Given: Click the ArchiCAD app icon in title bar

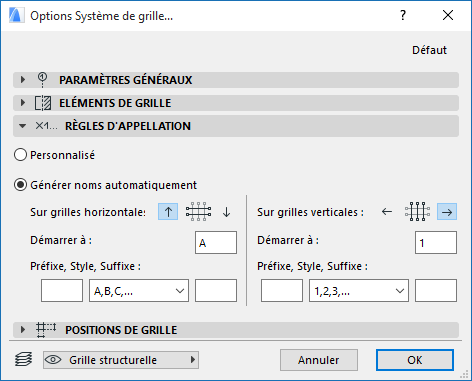Looking at the screenshot, I should (x=16, y=15).
